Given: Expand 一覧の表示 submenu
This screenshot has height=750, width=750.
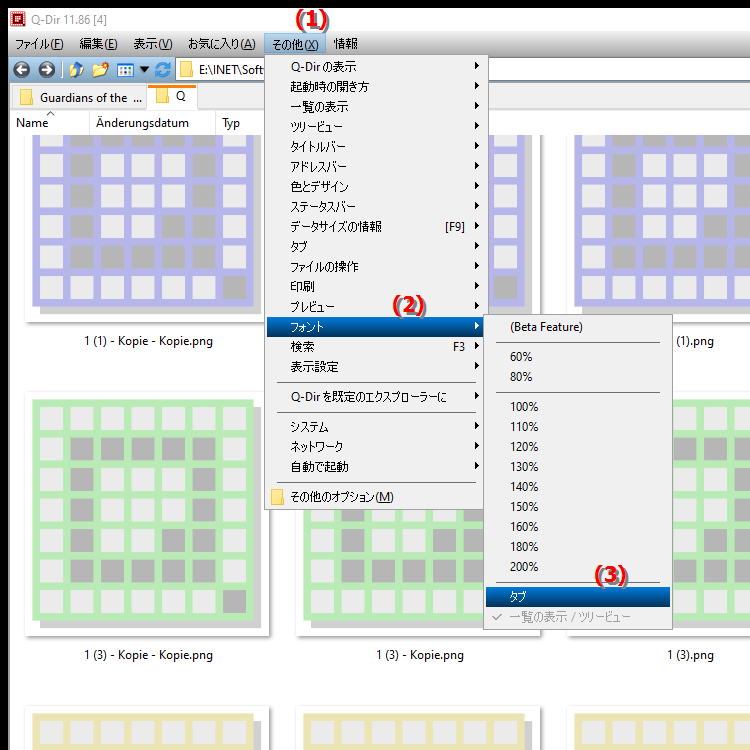Looking at the screenshot, I should [x=375, y=106].
